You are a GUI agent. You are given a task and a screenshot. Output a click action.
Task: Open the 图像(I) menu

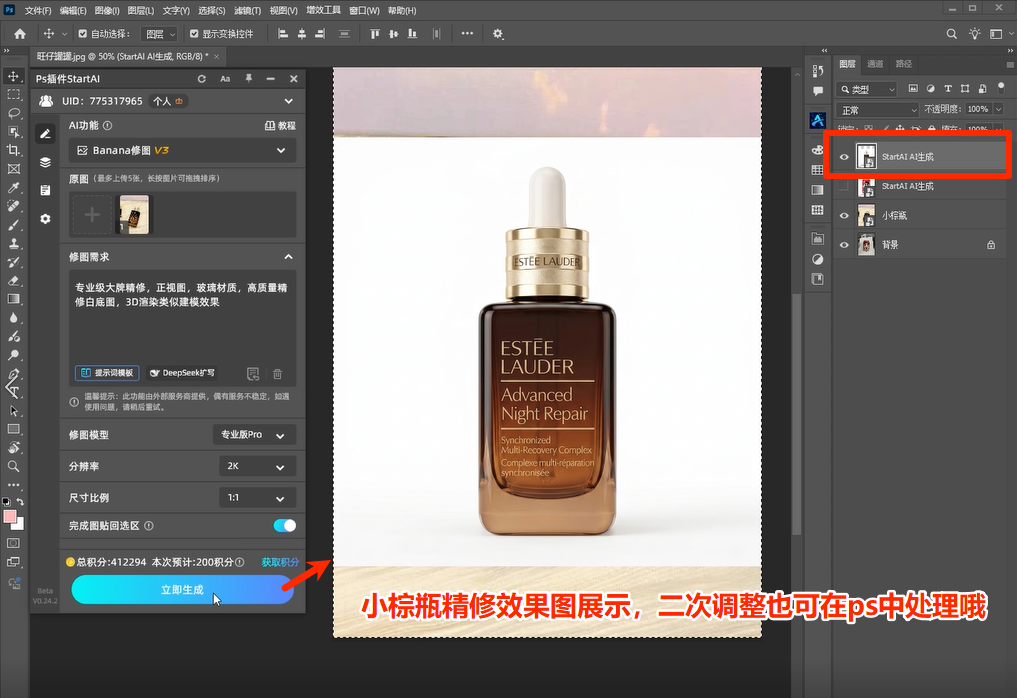click(107, 10)
